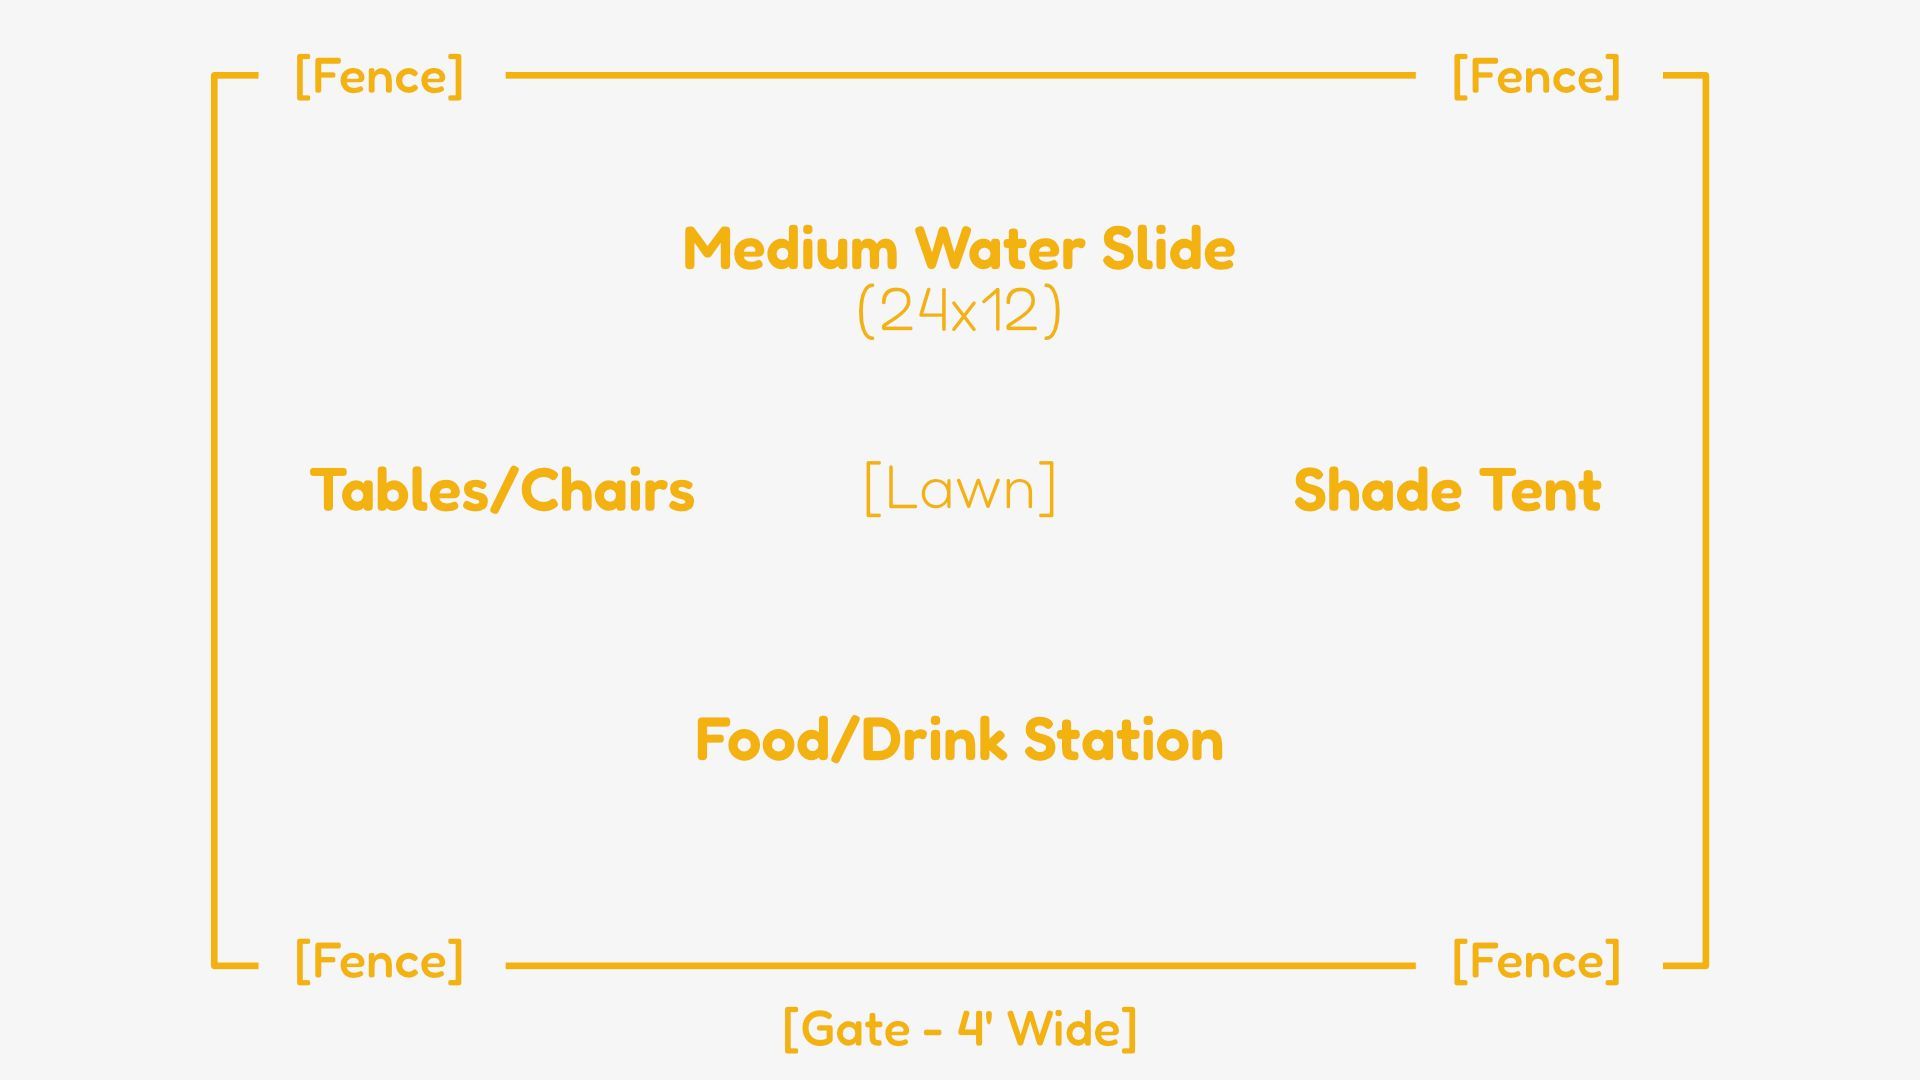Click the Tables/Chairs label
The height and width of the screenshot is (1080, 1920).
pyautogui.click(x=502, y=490)
